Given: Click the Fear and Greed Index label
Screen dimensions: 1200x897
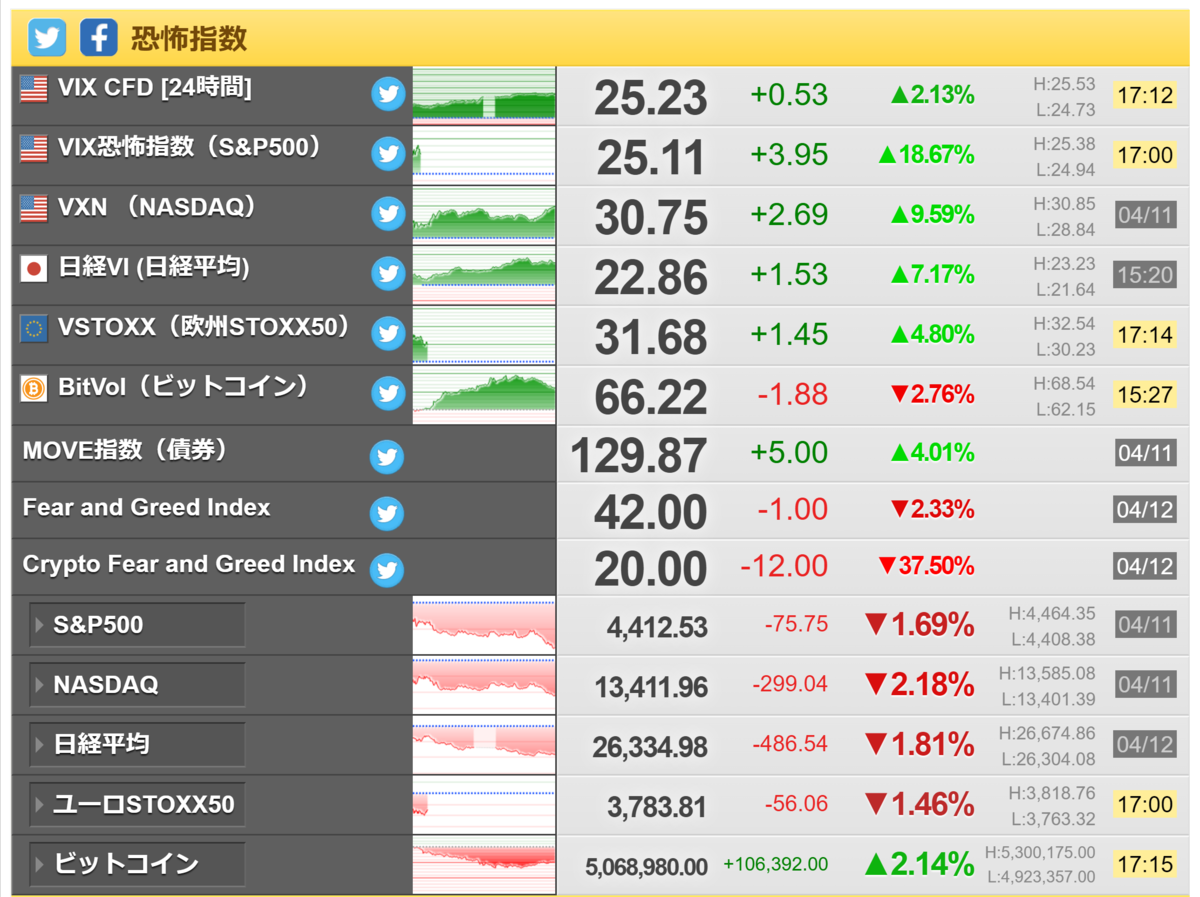Looking at the screenshot, I should tap(146, 508).
